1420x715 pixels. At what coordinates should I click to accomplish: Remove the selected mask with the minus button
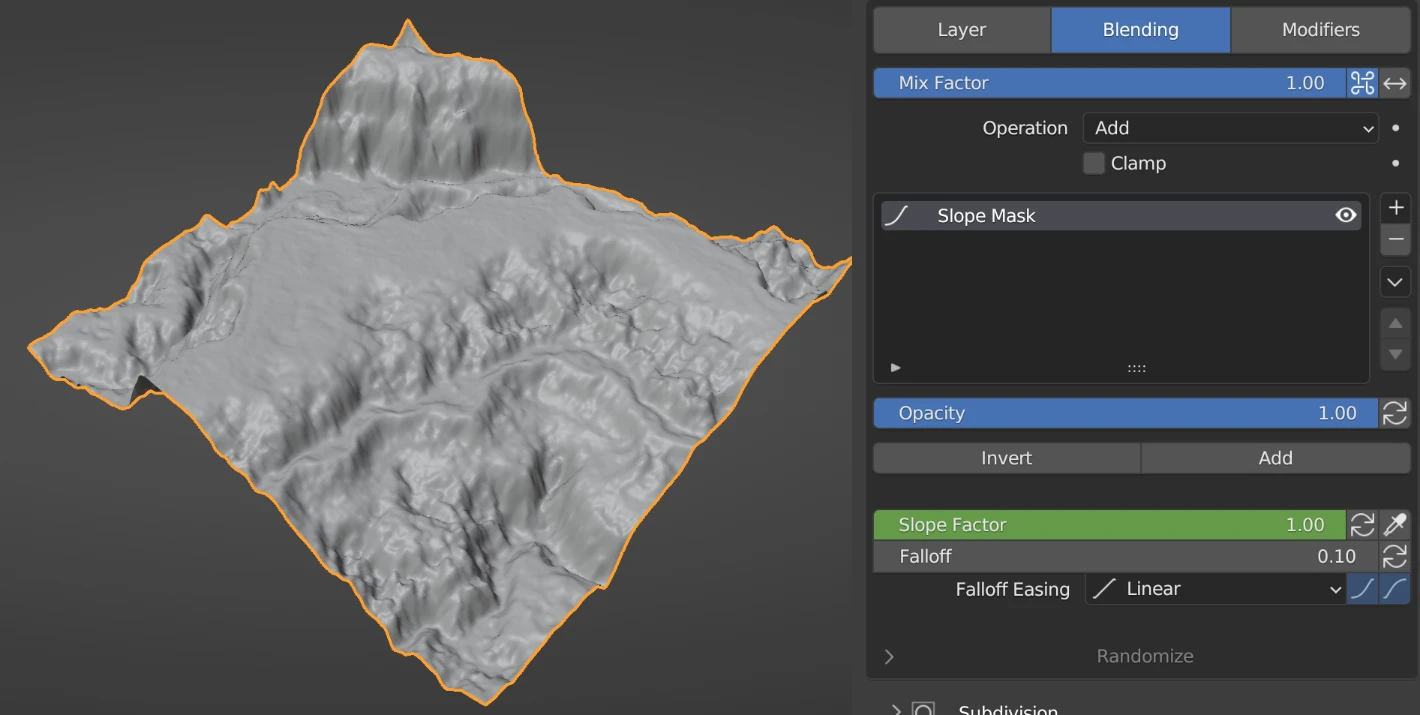[x=1396, y=239]
